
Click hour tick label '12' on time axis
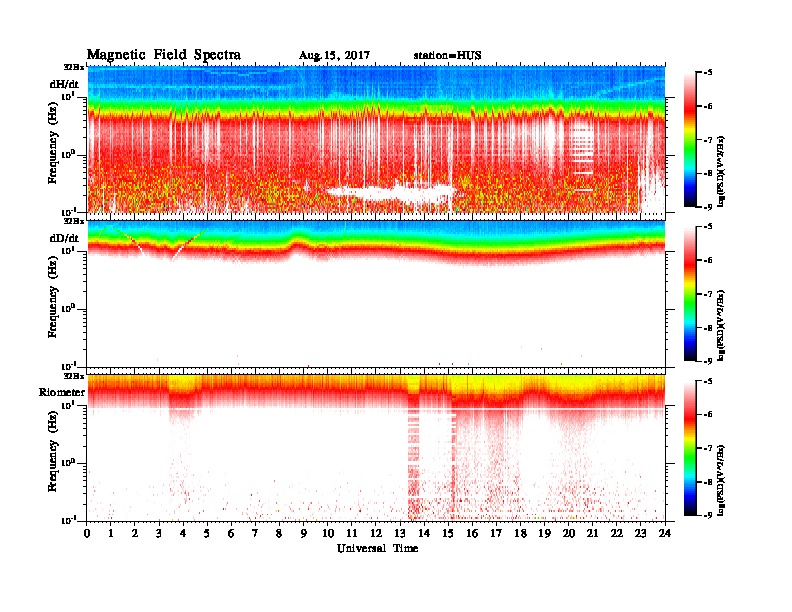point(376,534)
